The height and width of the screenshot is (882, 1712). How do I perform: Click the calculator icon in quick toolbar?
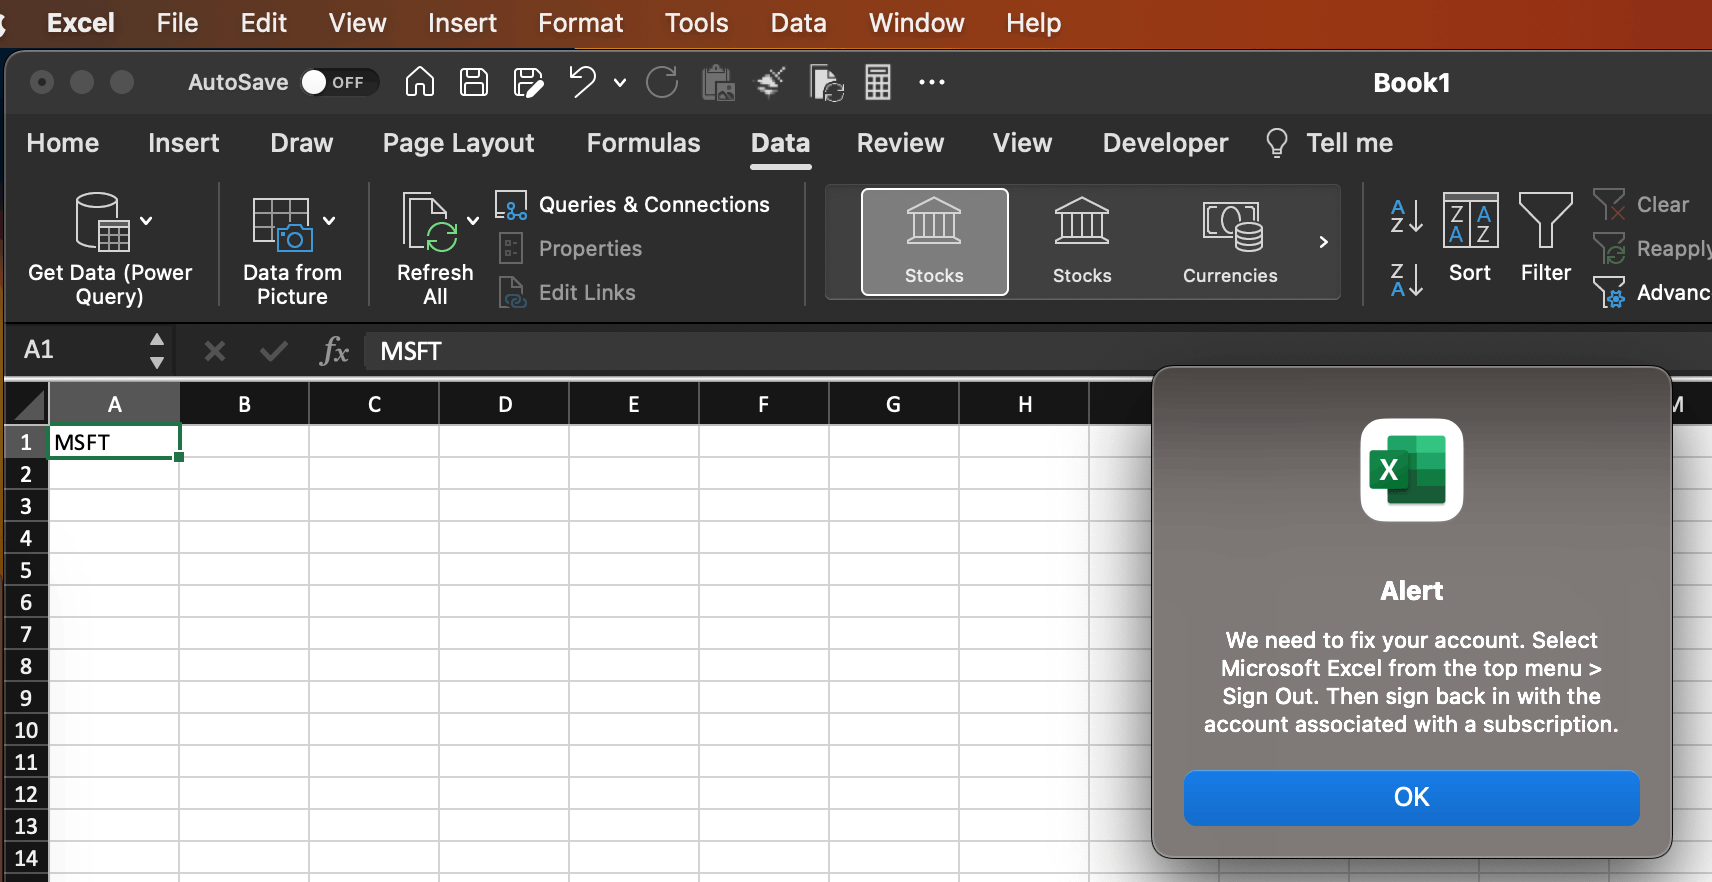878,82
